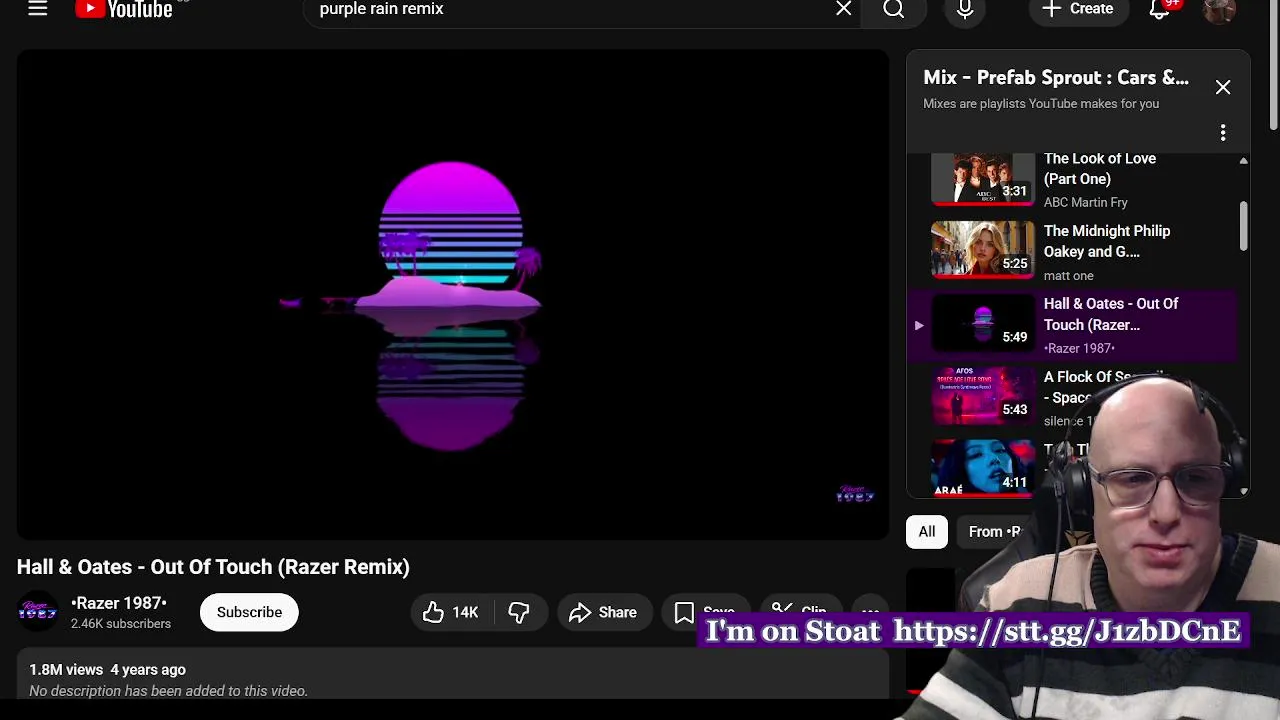The image size is (1280, 720).
Task: Save the video to a playlist
Action: coord(705,612)
